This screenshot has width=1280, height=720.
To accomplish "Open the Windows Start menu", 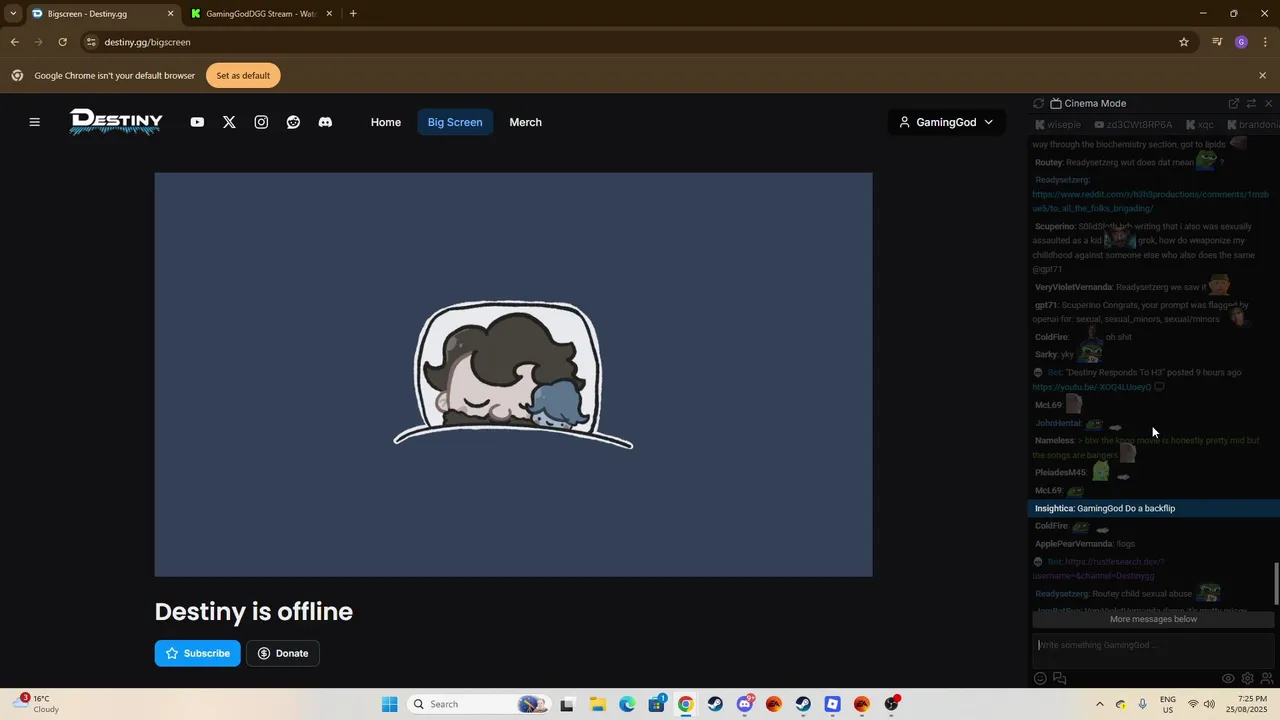I will tap(389, 704).
